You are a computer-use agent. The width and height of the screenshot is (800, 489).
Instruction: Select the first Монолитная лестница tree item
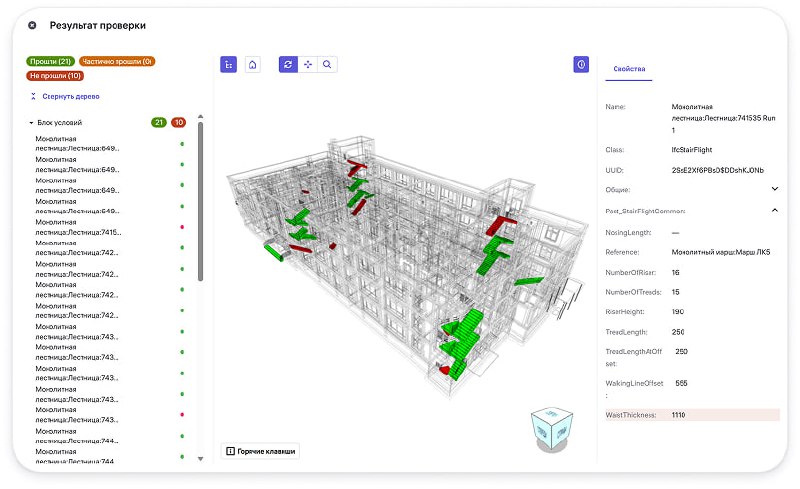[77, 144]
